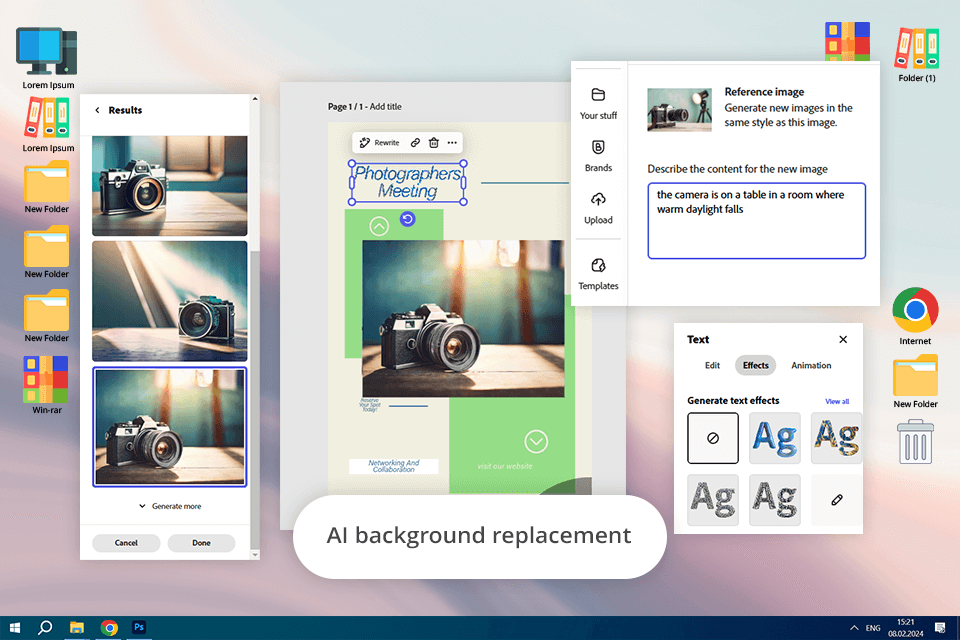Image resolution: width=960 pixels, height=640 pixels.
Task: Apply the blue Ag text effect
Action: [774, 438]
